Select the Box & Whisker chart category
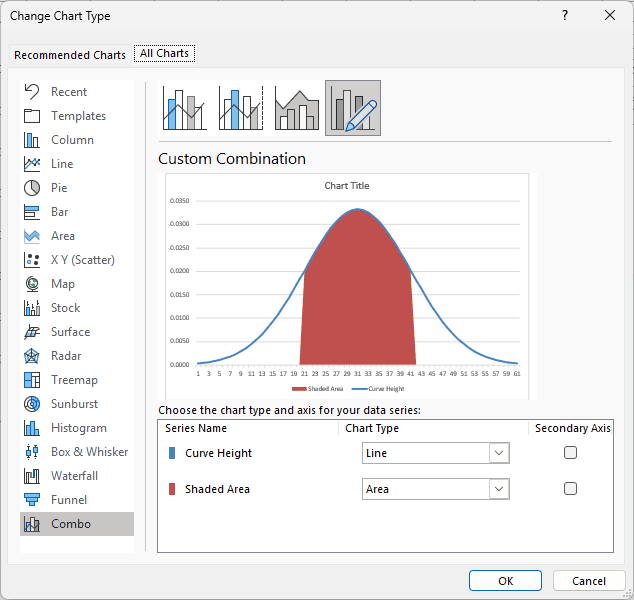This screenshot has height=600, width=634. pyautogui.click(x=77, y=452)
